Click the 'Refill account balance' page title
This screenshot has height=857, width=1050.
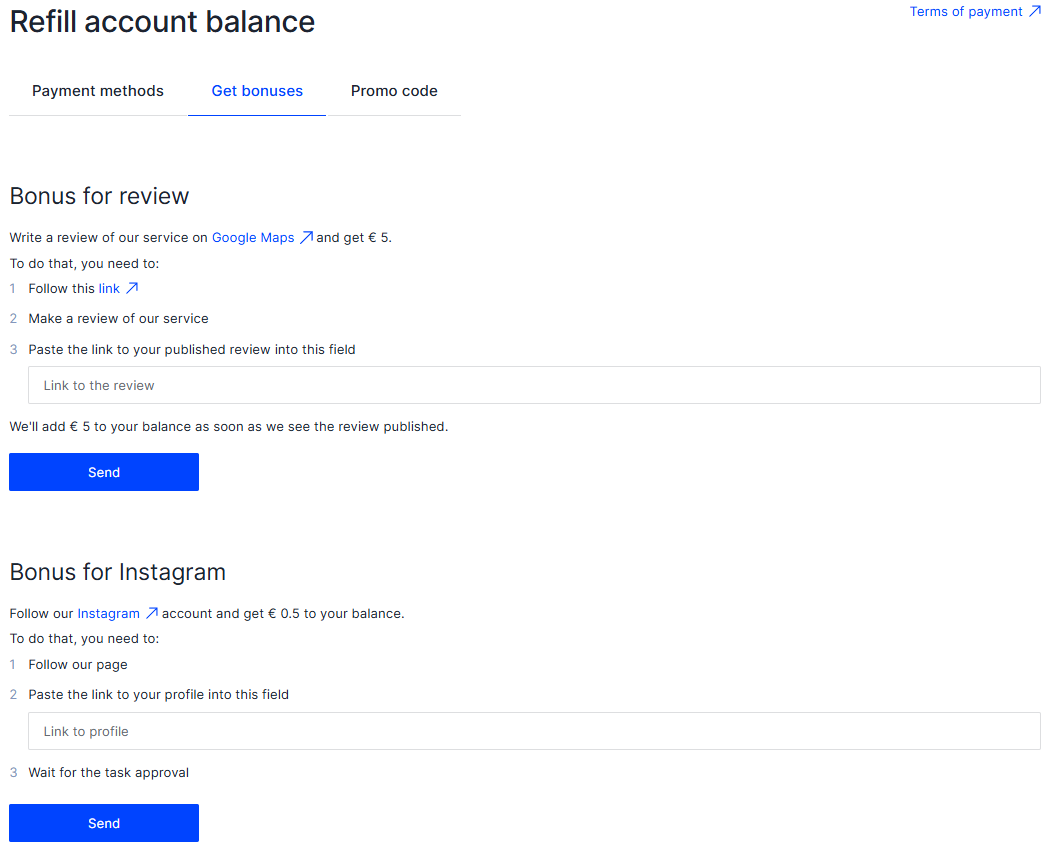pyautogui.click(x=162, y=22)
